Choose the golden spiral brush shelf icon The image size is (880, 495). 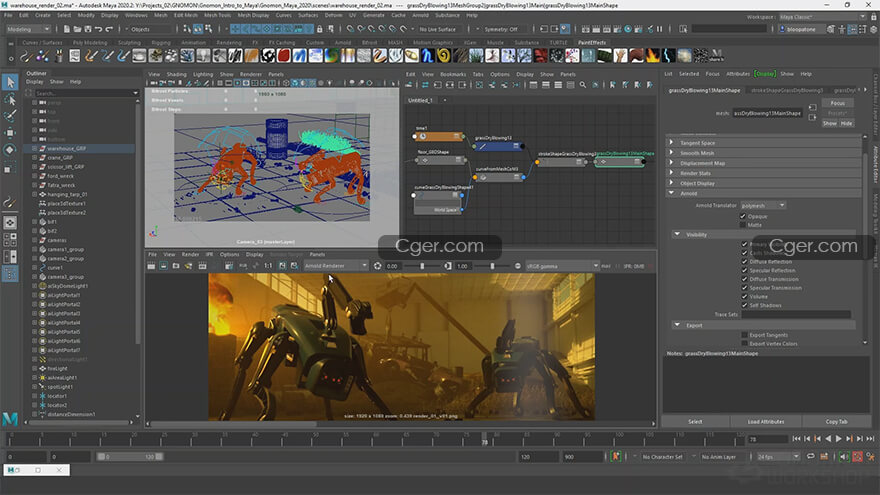pos(443,56)
